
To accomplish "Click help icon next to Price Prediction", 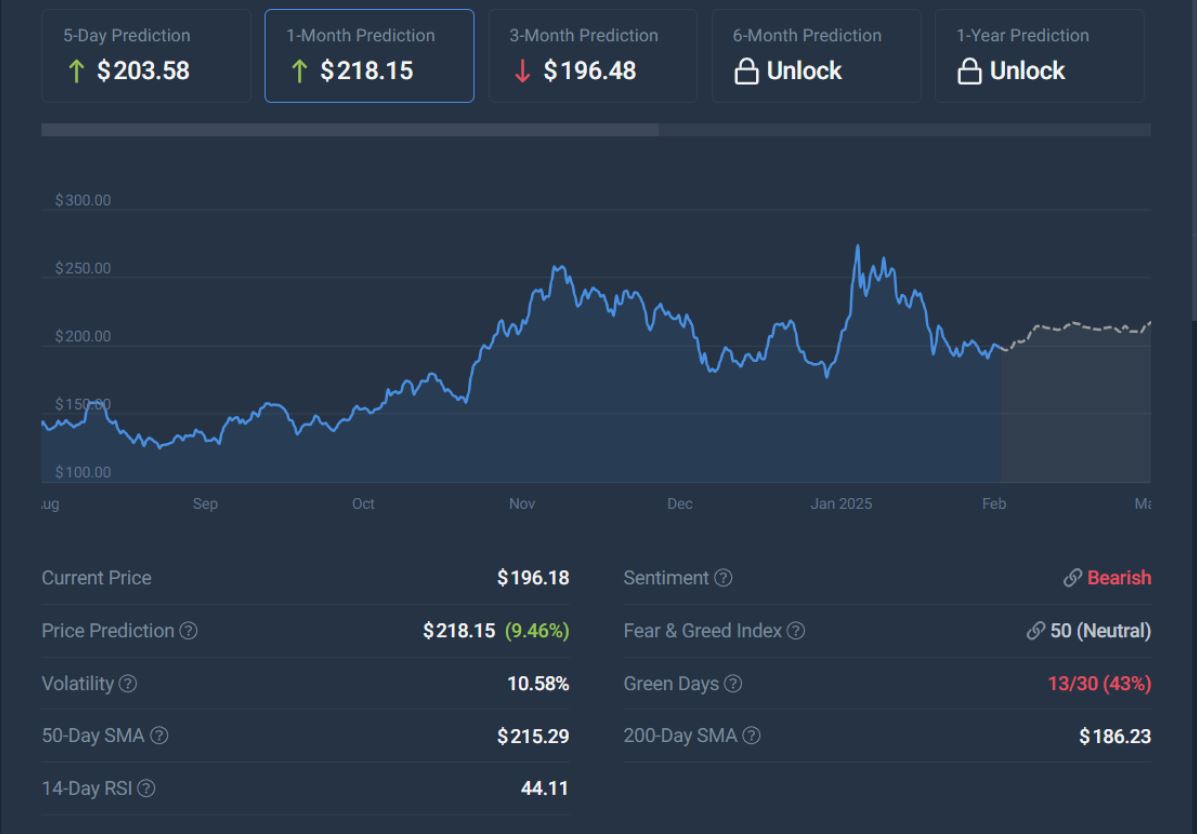I will pyautogui.click(x=188, y=631).
